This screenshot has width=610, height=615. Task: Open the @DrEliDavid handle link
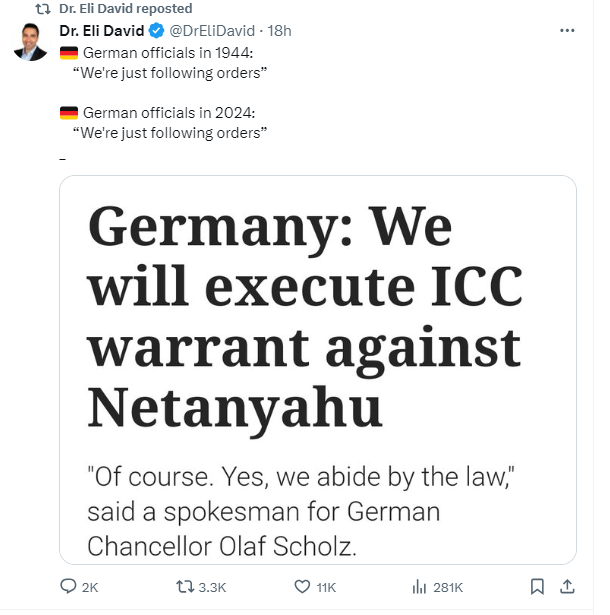pos(212,31)
